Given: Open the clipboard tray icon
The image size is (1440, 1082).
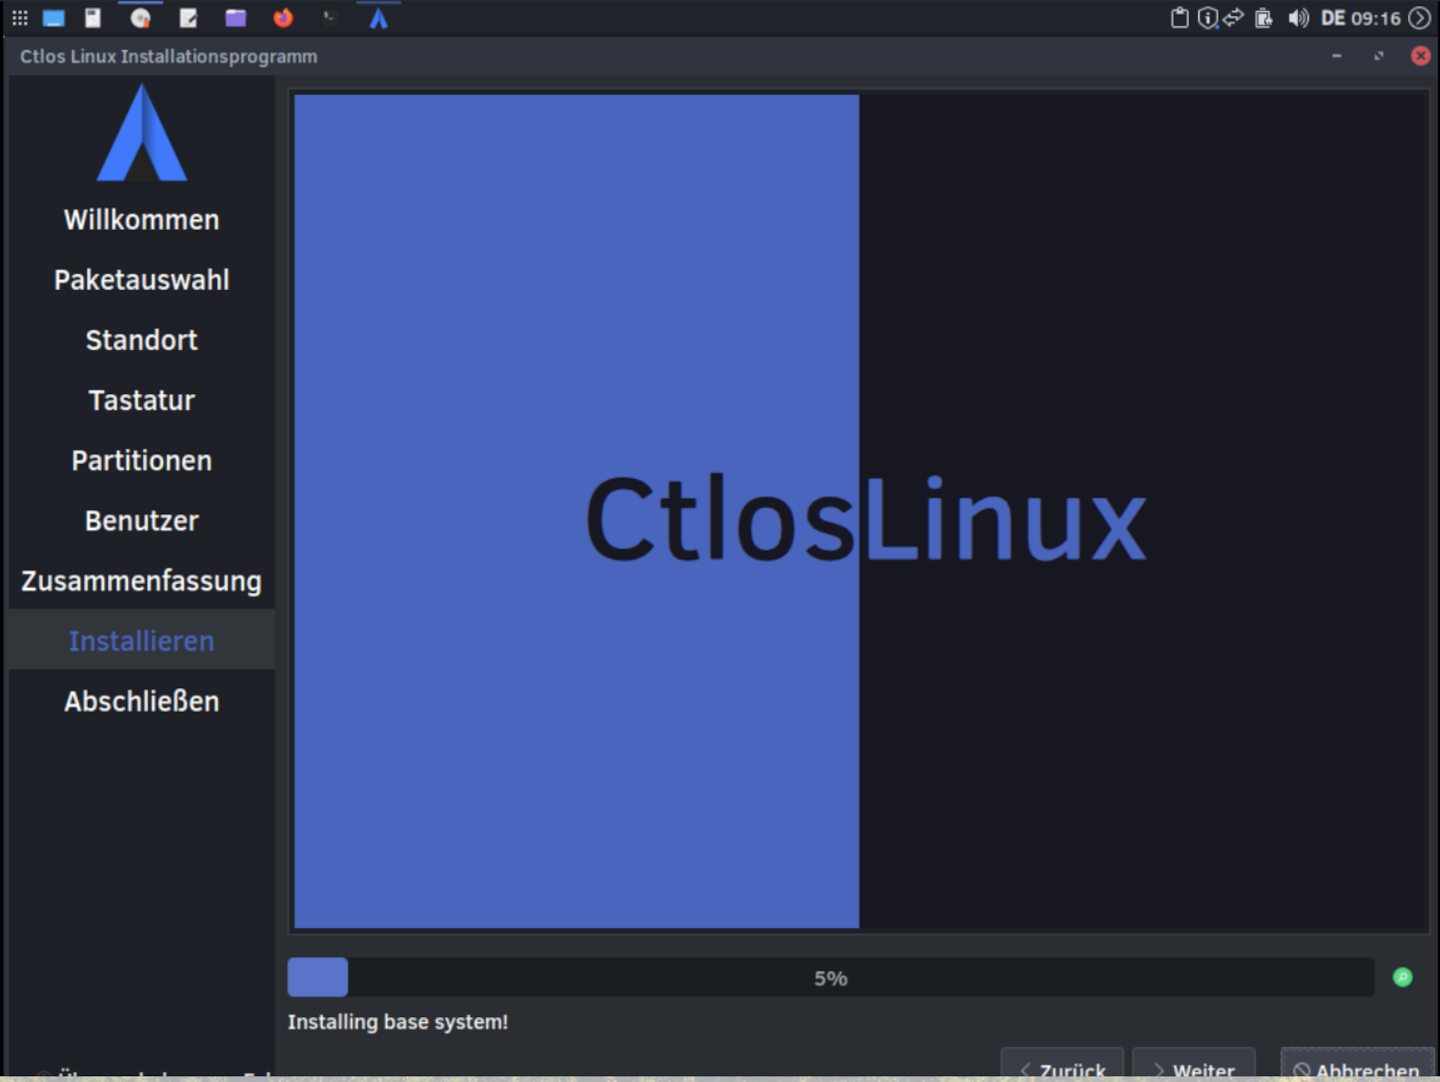Looking at the screenshot, I should click(1180, 18).
